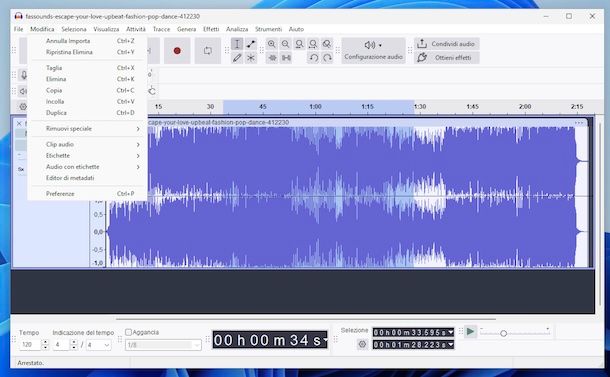Enable the Aggancia snapping checkbox
This screenshot has width=610, height=377.
pos(128,332)
